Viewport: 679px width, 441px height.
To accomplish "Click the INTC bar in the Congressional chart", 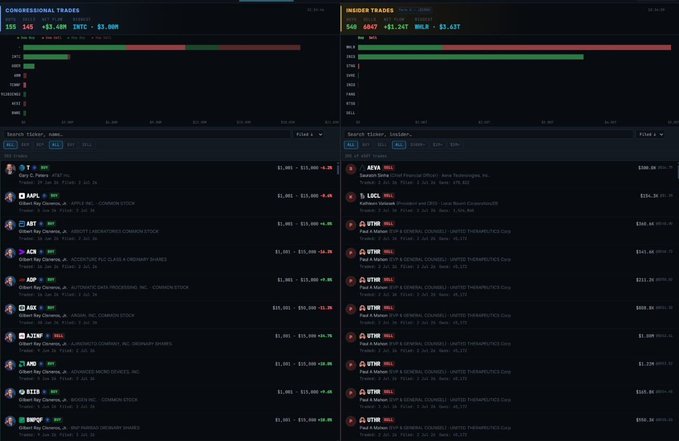I will pos(47,57).
